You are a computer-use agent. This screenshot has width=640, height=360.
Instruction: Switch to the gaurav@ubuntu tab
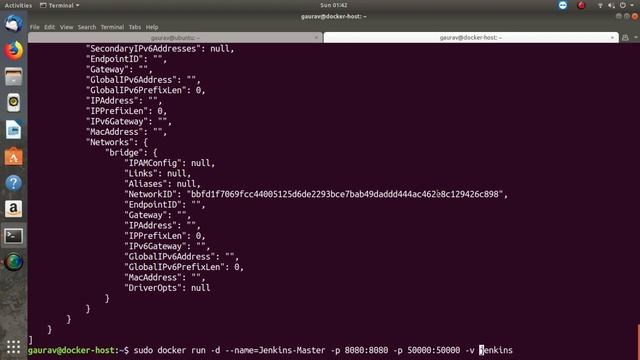pyautogui.click(x=175, y=38)
